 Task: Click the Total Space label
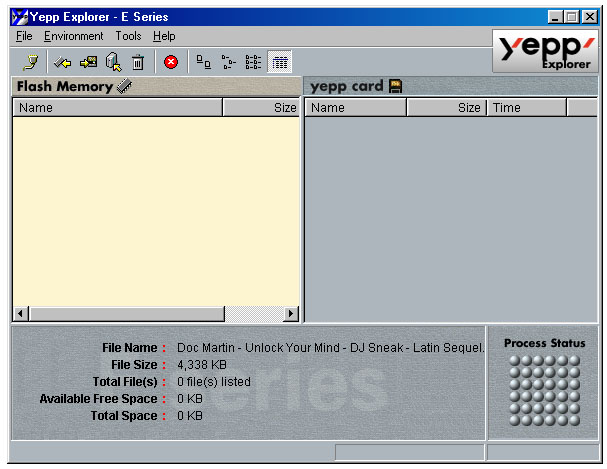(x=124, y=416)
